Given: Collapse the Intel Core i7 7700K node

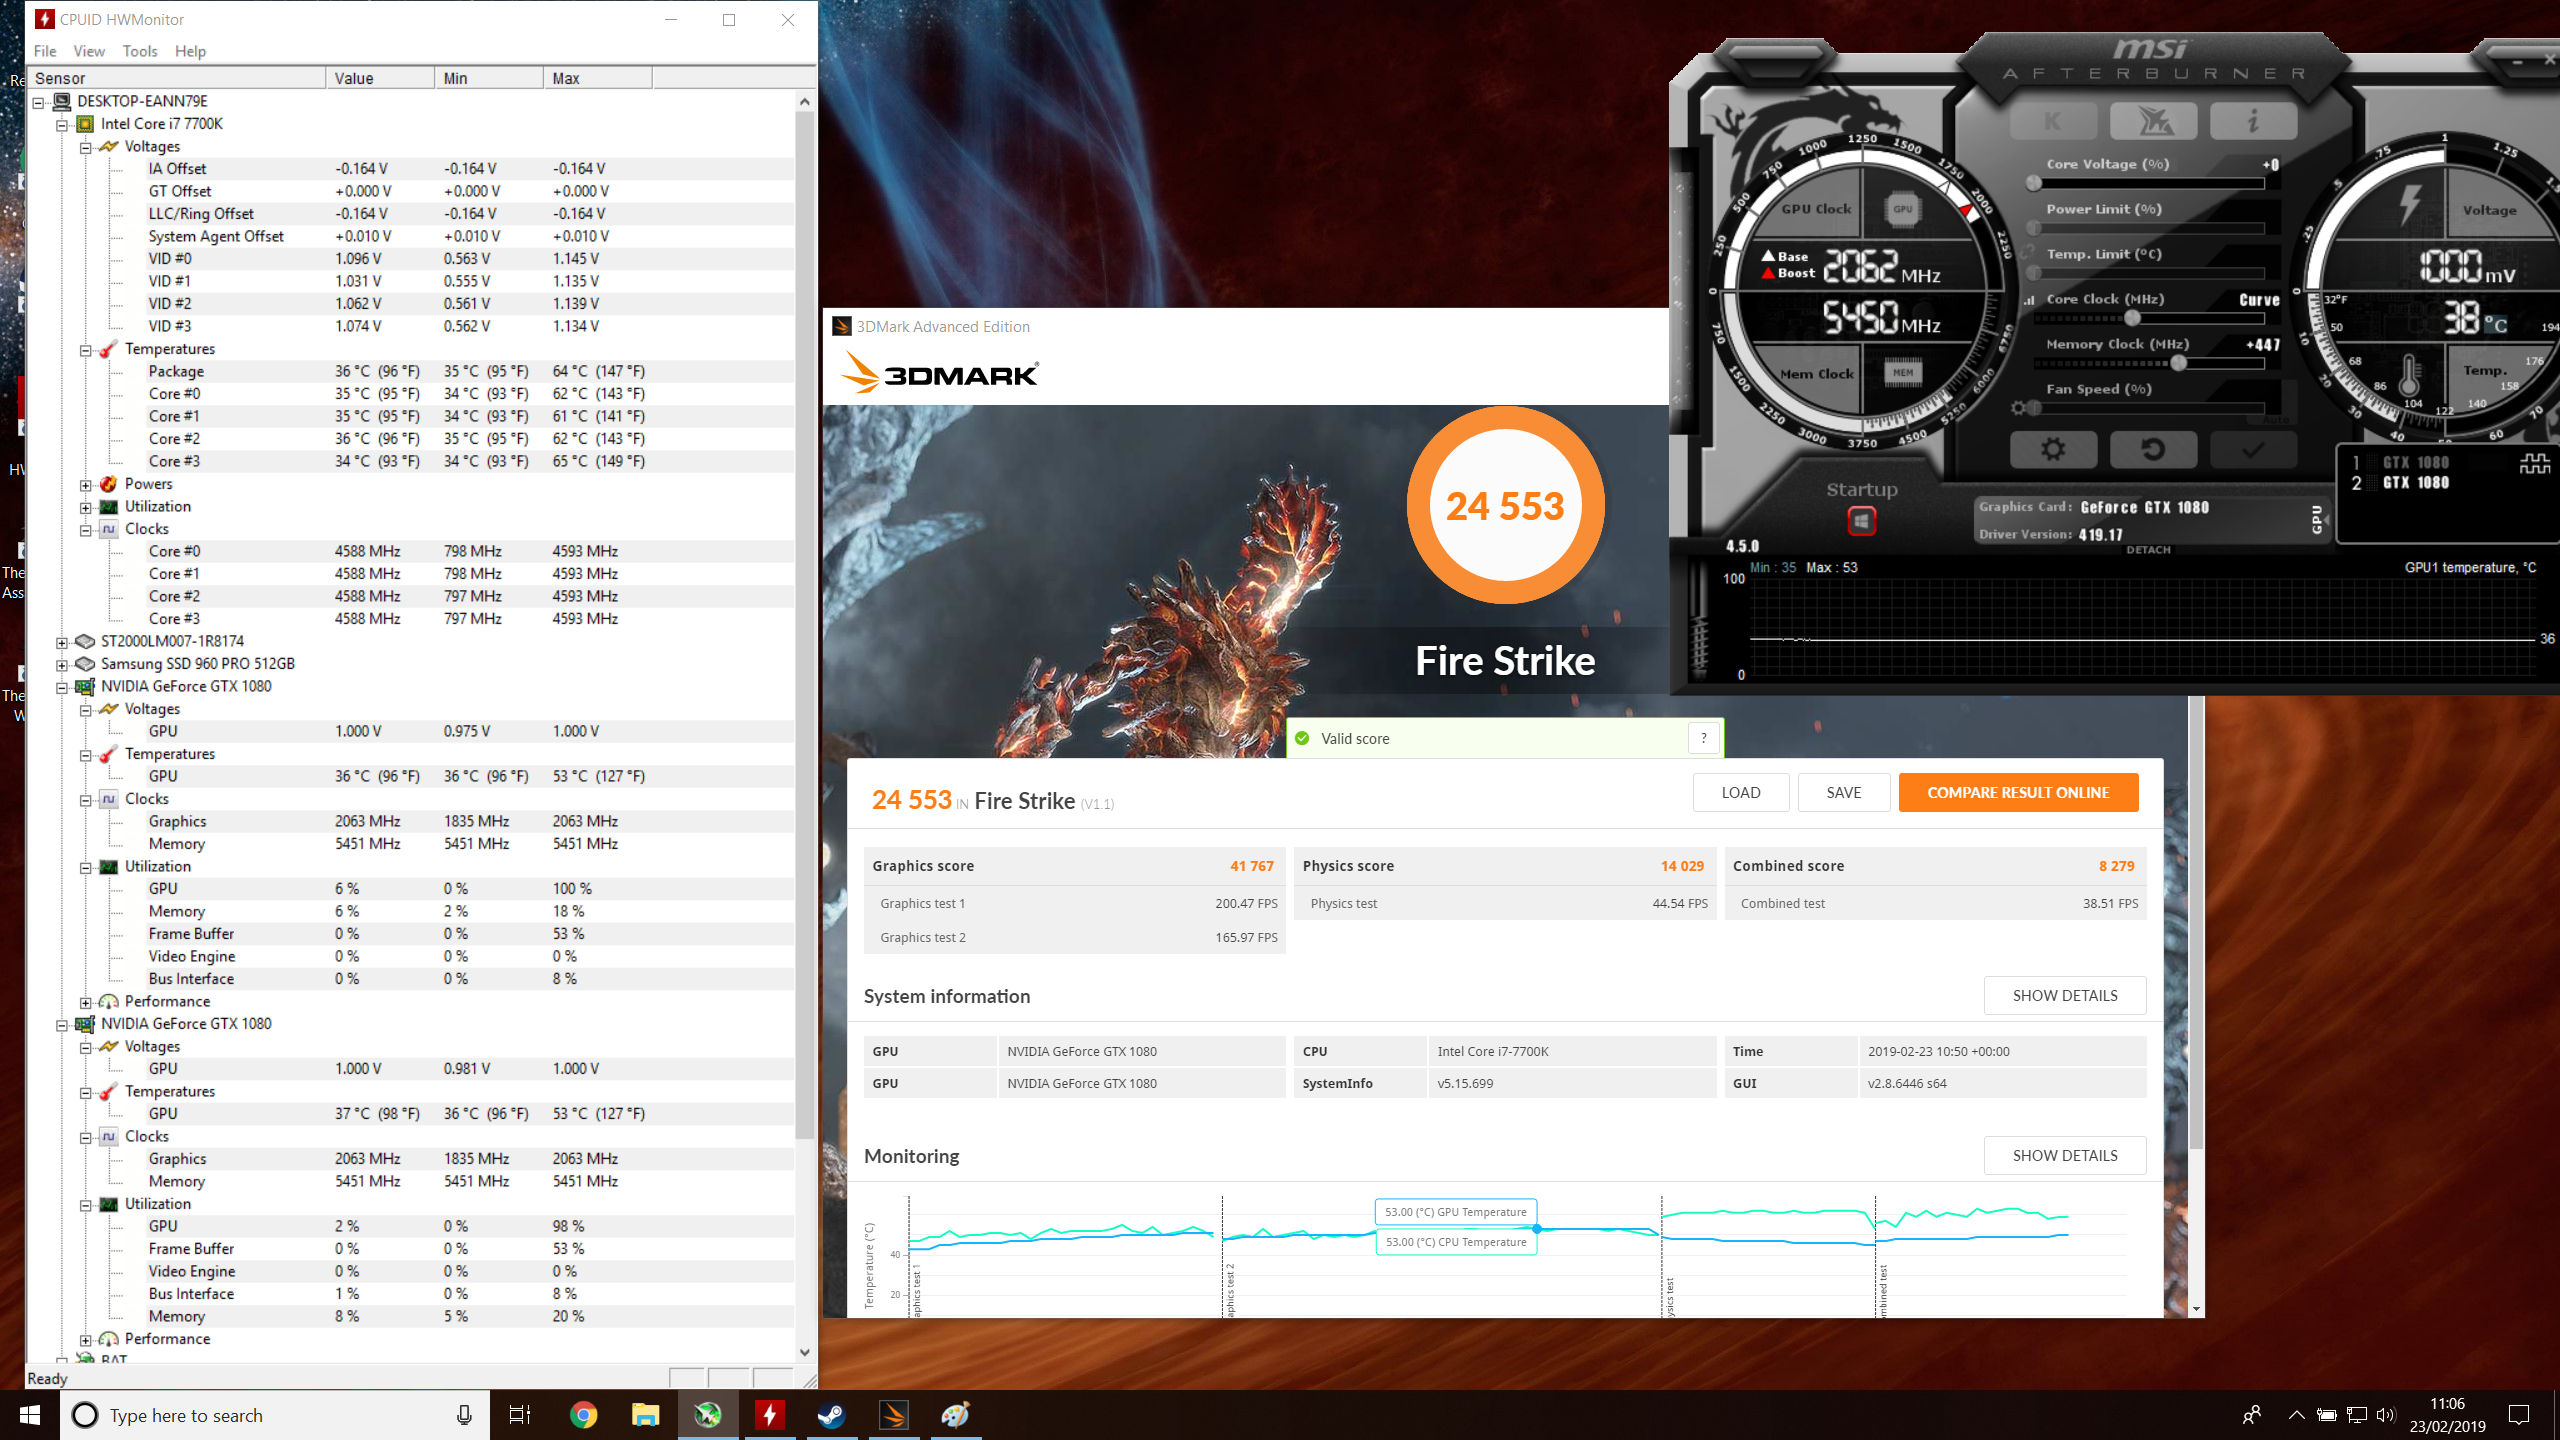Looking at the screenshot, I should 62,125.
